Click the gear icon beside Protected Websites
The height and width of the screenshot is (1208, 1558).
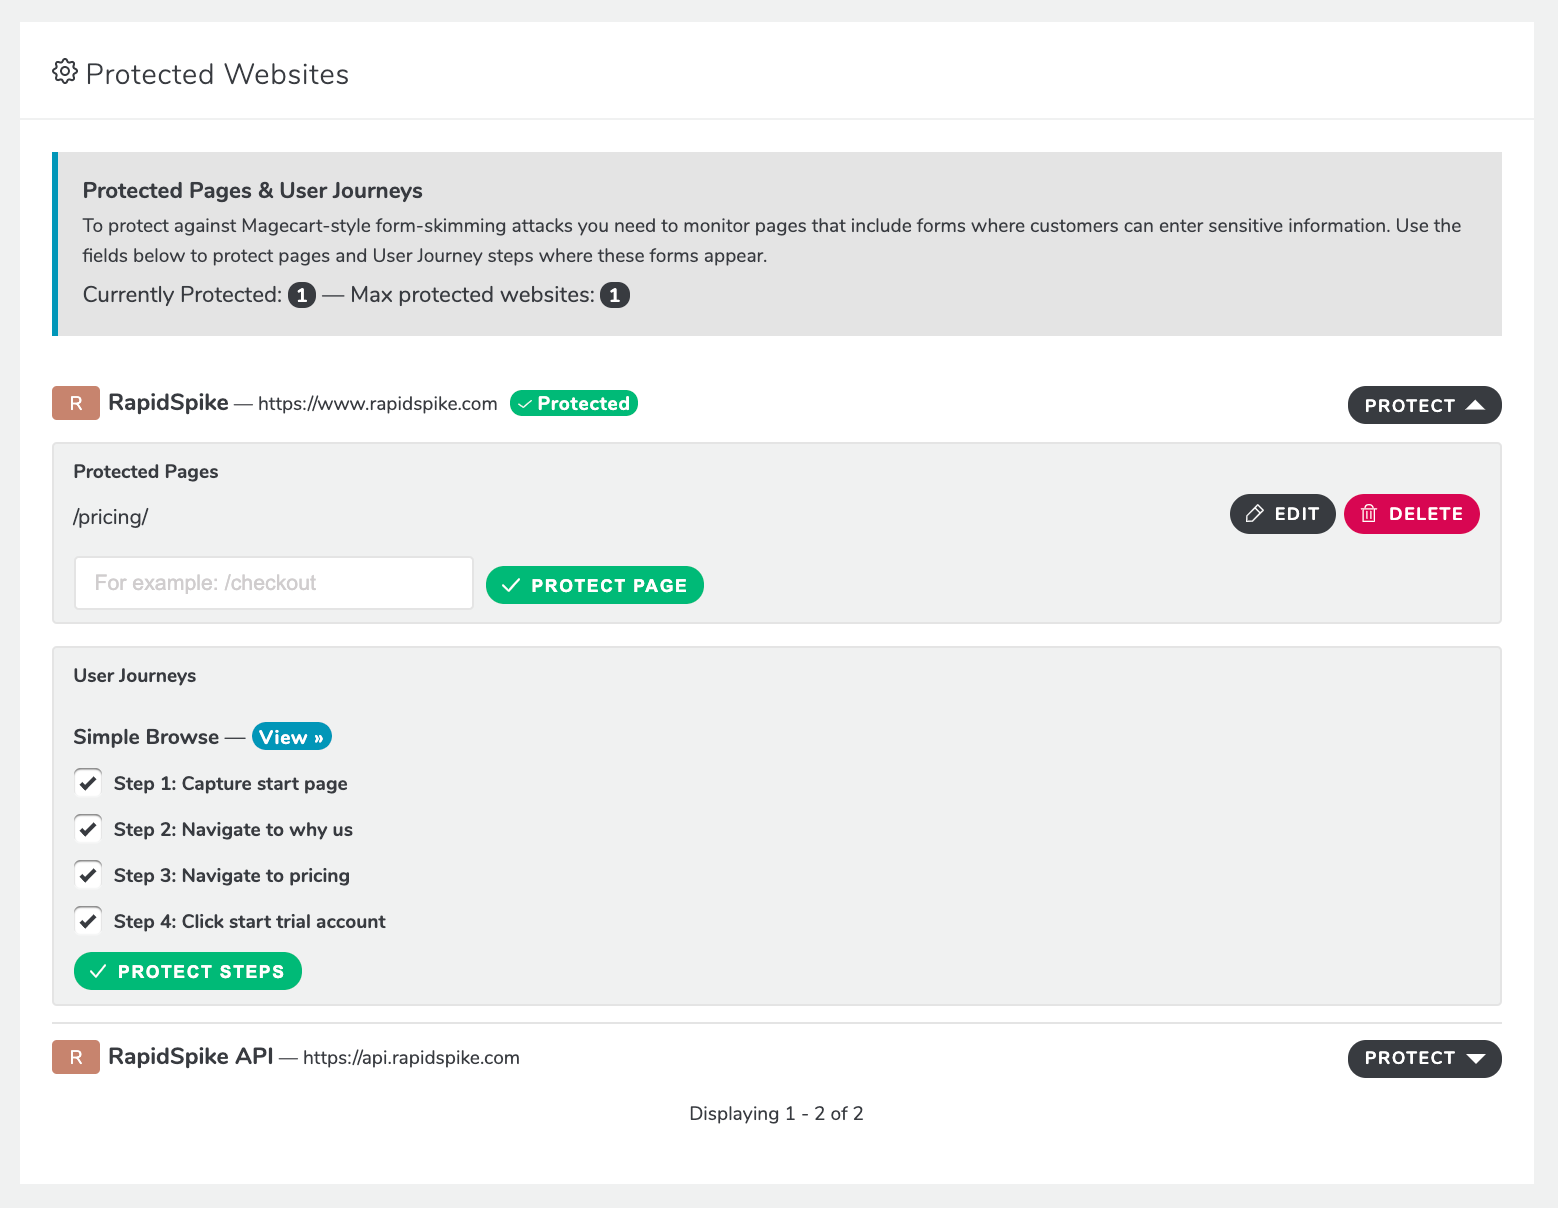click(x=65, y=72)
